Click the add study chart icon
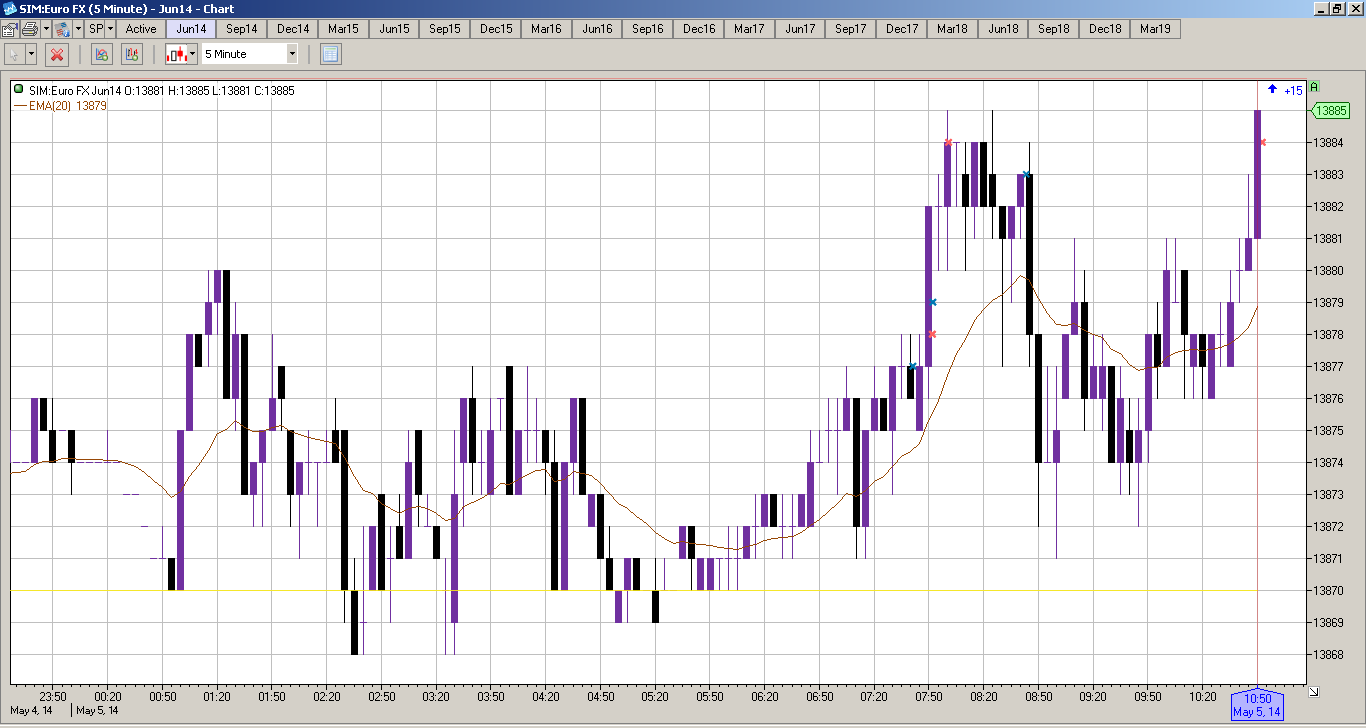 [101, 54]
